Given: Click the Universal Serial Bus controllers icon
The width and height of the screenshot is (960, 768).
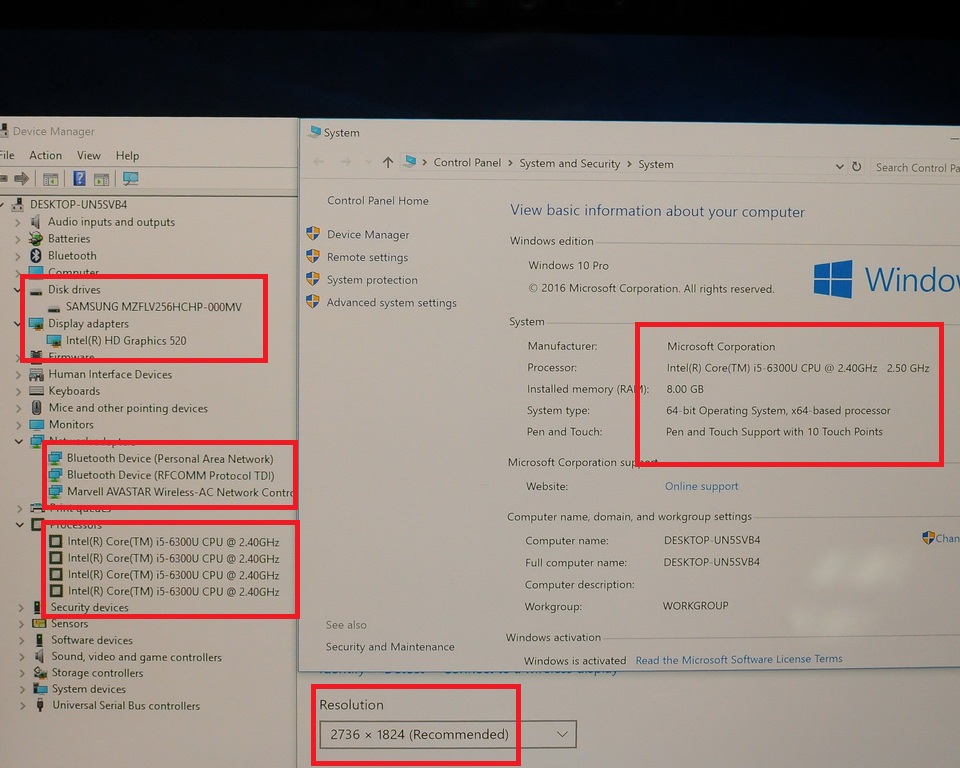Looking at the screenshot, I should tap(40, 705).
